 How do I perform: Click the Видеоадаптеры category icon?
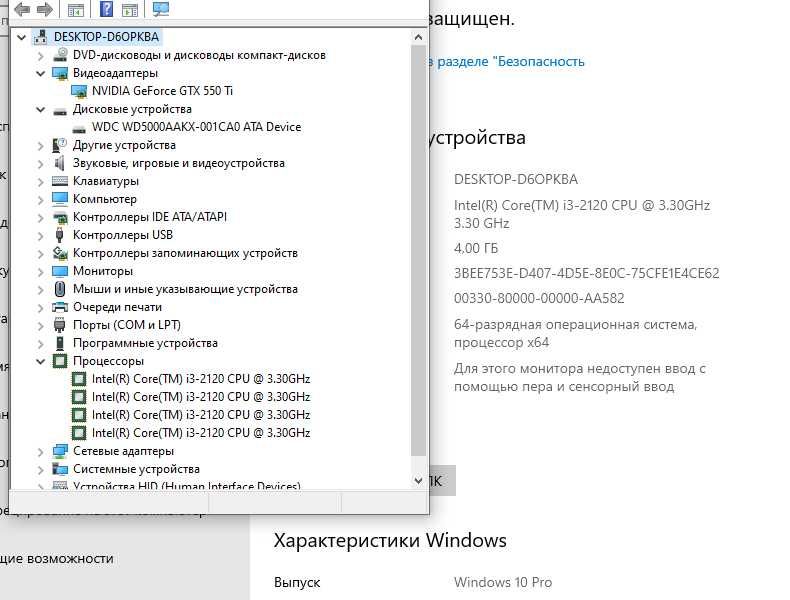coord(60,73)
